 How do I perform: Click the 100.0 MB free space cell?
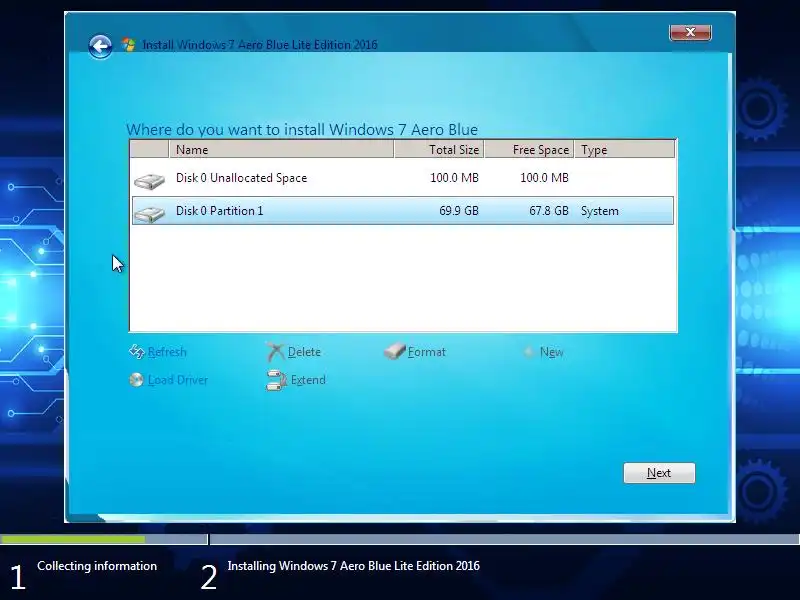(x=544, y=178)
